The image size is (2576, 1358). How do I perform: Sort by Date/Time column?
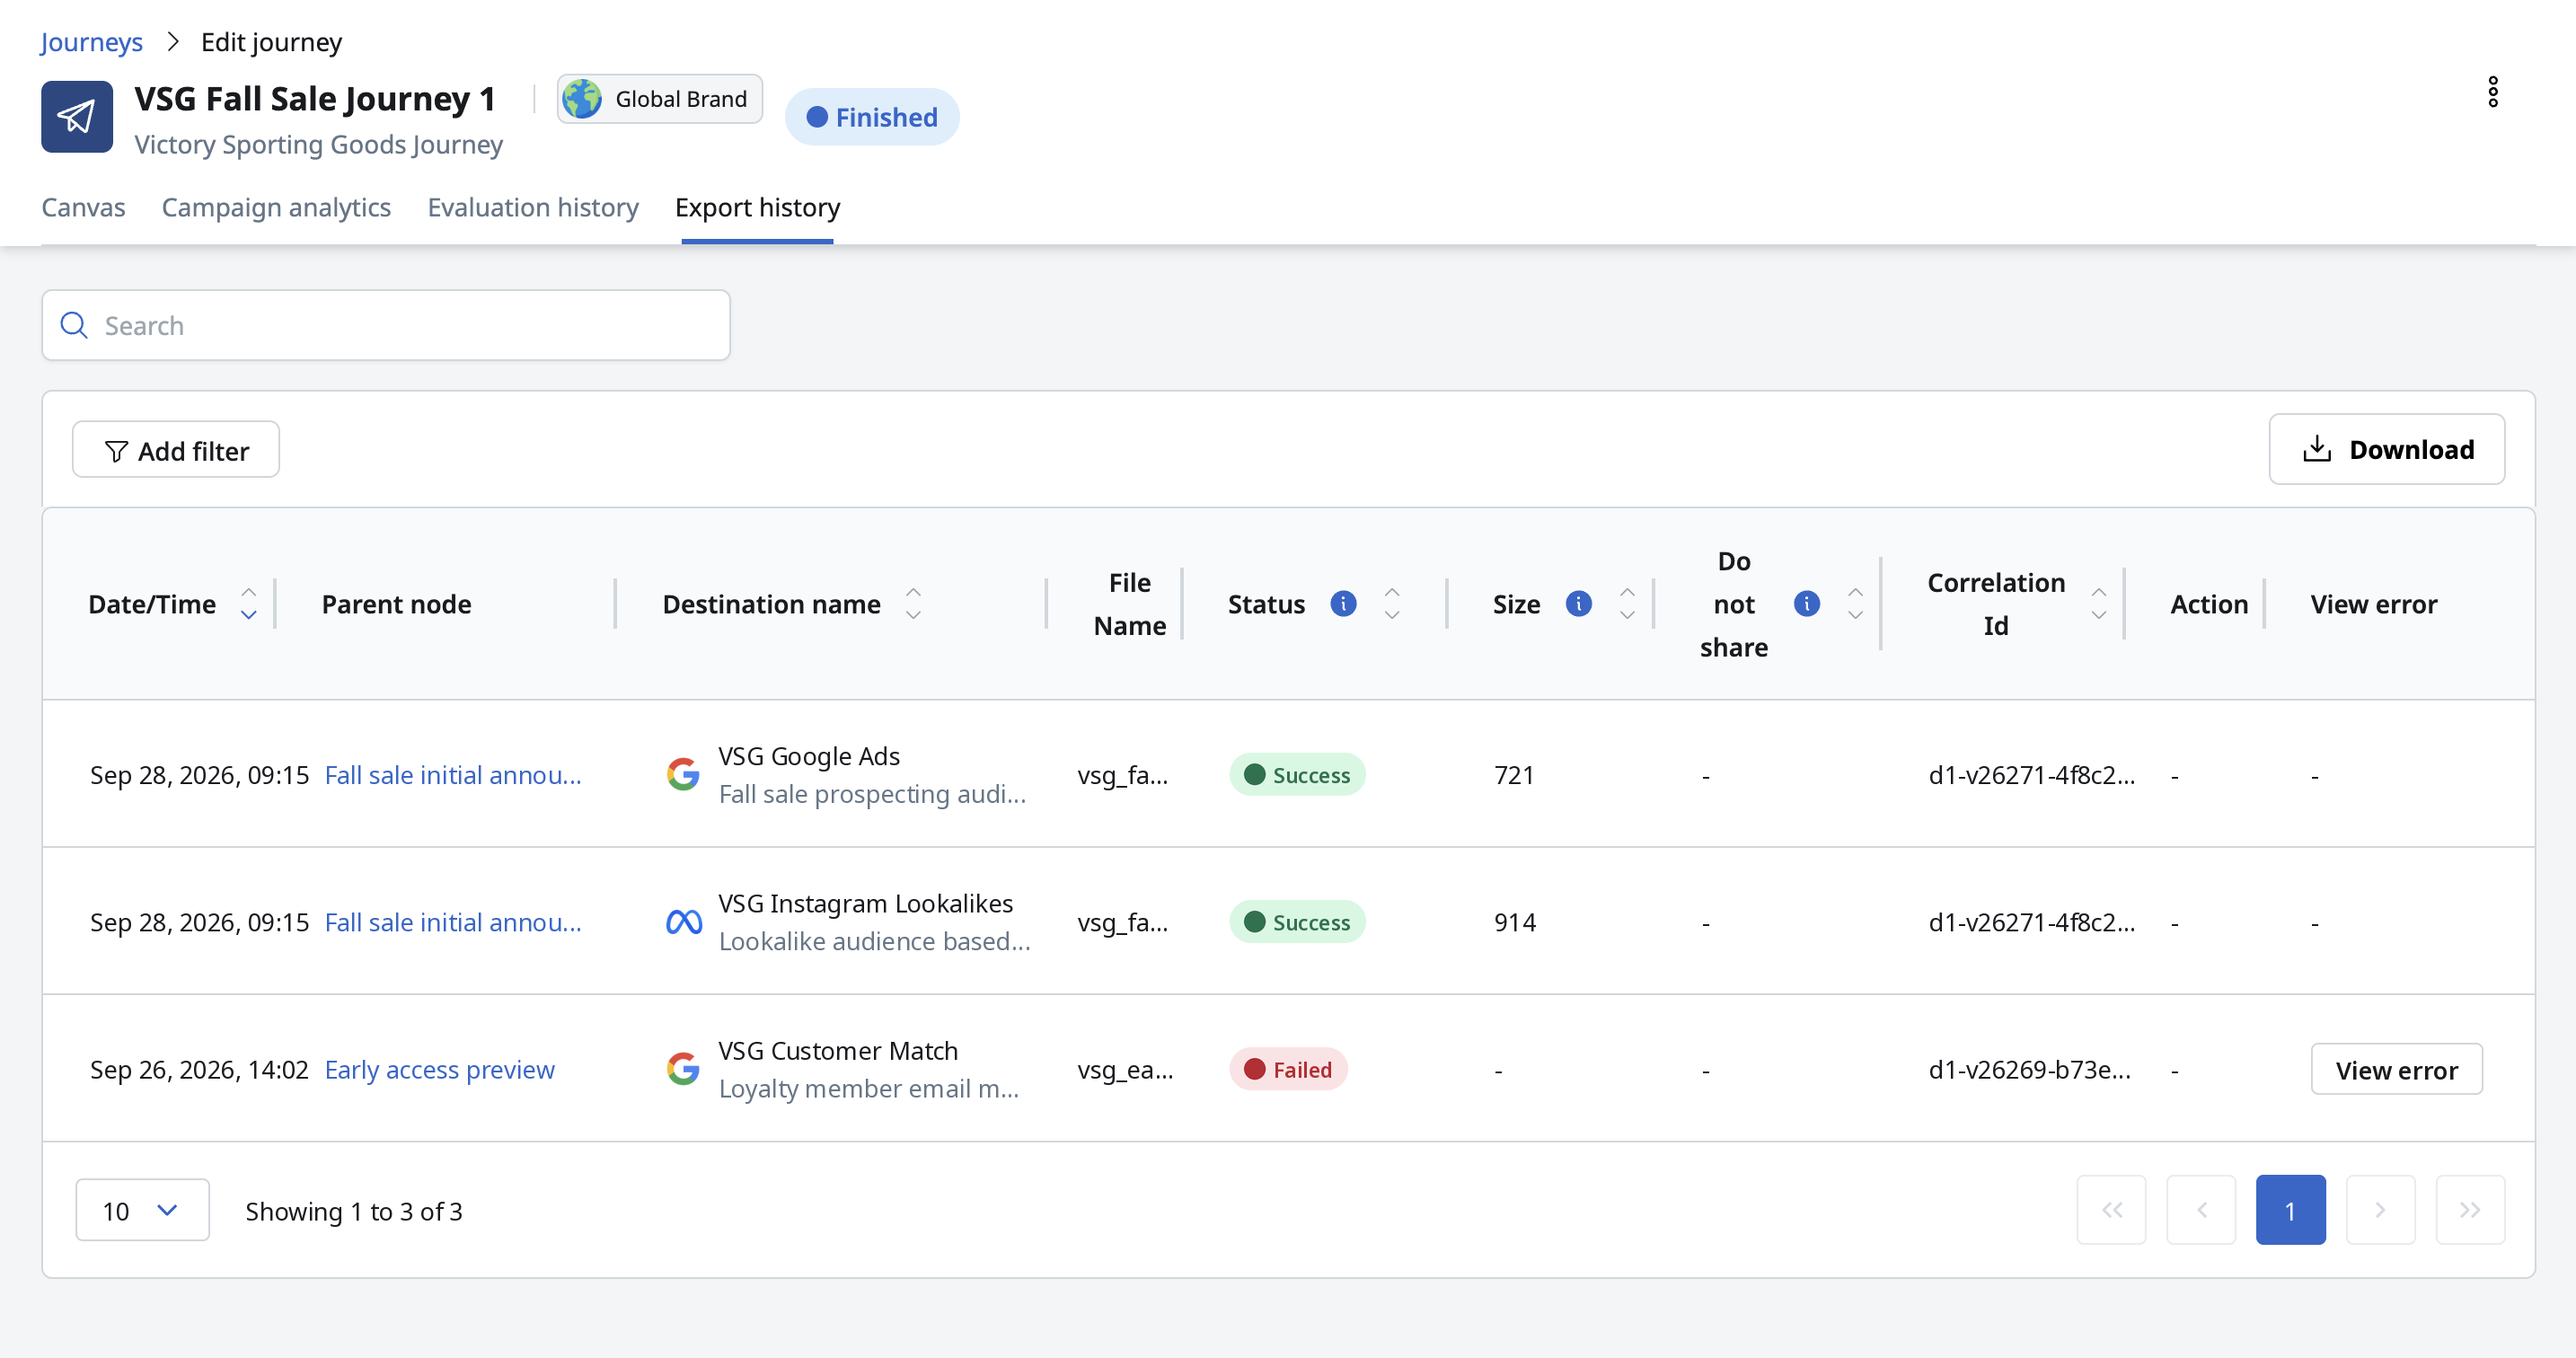coord(248,604)
